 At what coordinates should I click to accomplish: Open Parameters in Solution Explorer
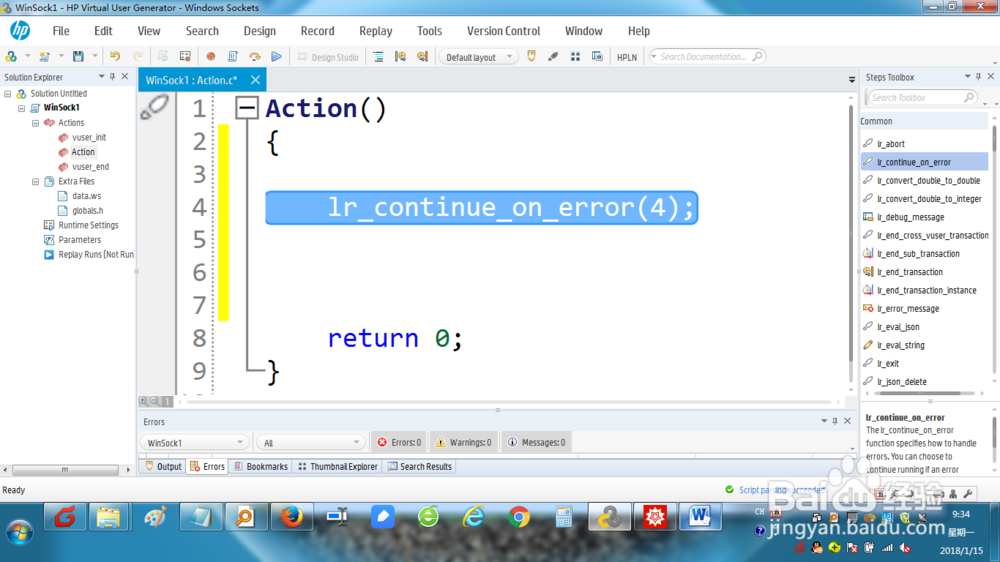point(79,240)
